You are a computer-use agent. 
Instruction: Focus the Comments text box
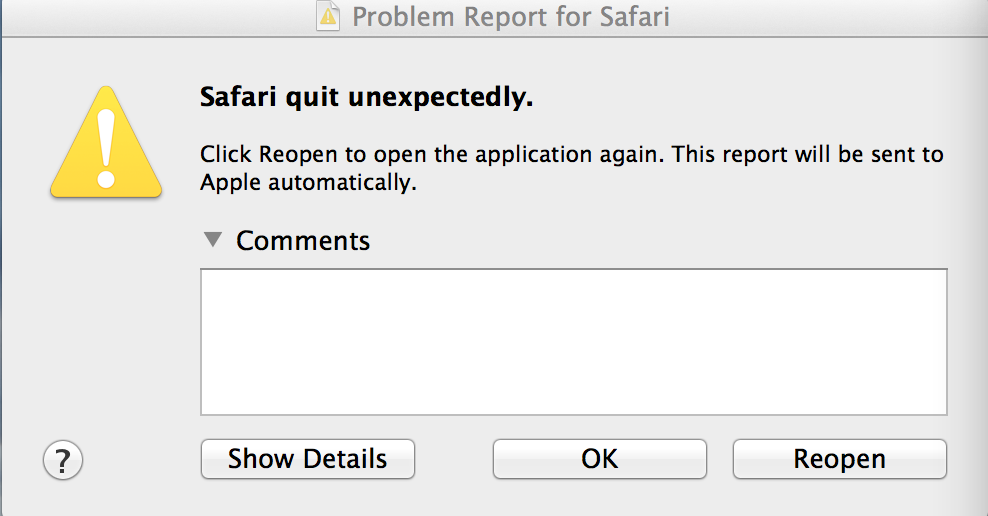[x=573, y=341]
